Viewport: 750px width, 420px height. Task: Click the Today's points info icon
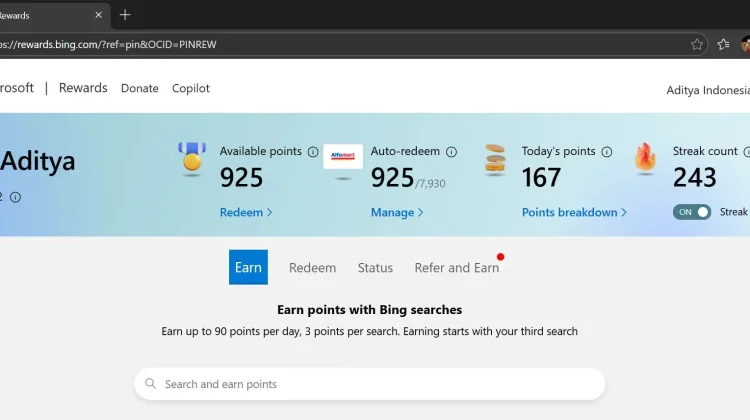click(606, 152)
